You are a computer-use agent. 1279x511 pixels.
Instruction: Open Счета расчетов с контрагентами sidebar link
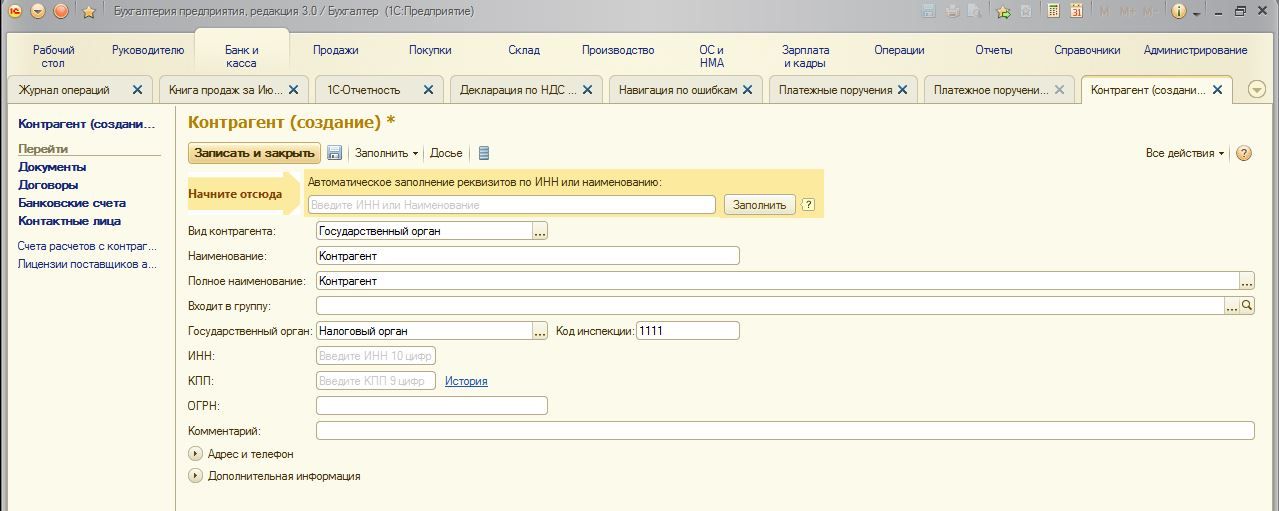pyautogui.click(x=88, y=245)
